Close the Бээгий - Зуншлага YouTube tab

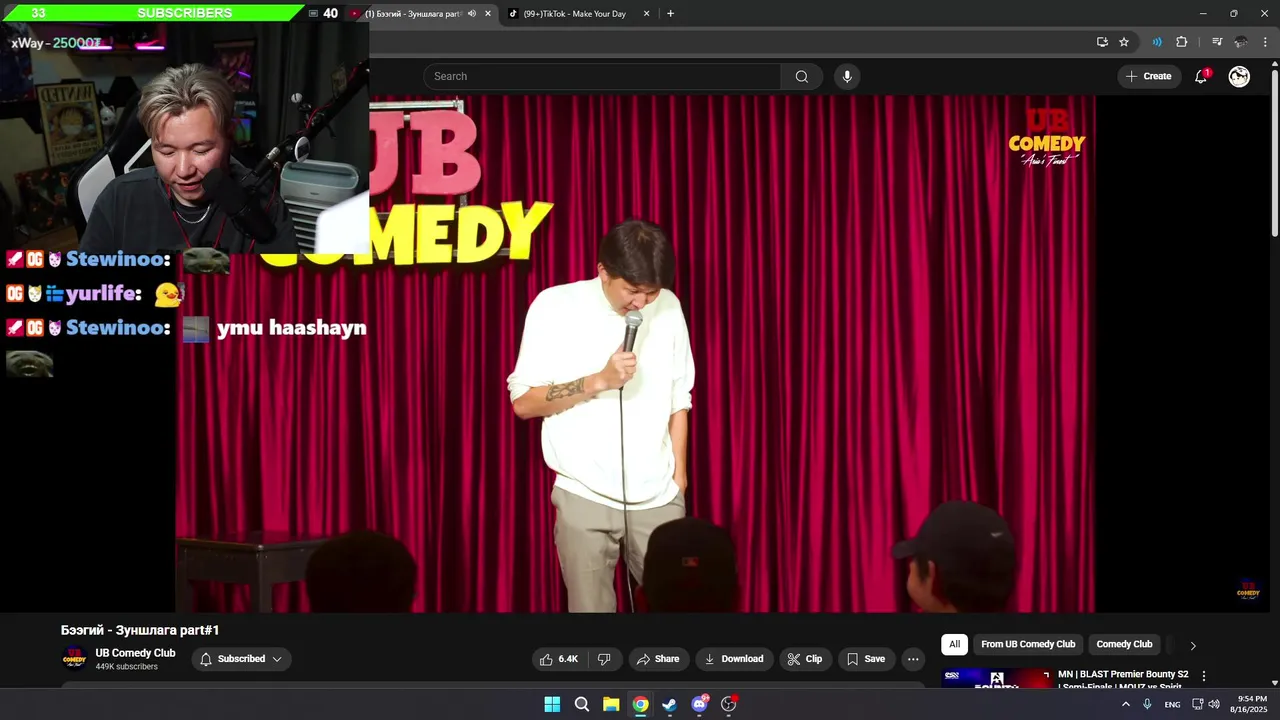(488, 14)
